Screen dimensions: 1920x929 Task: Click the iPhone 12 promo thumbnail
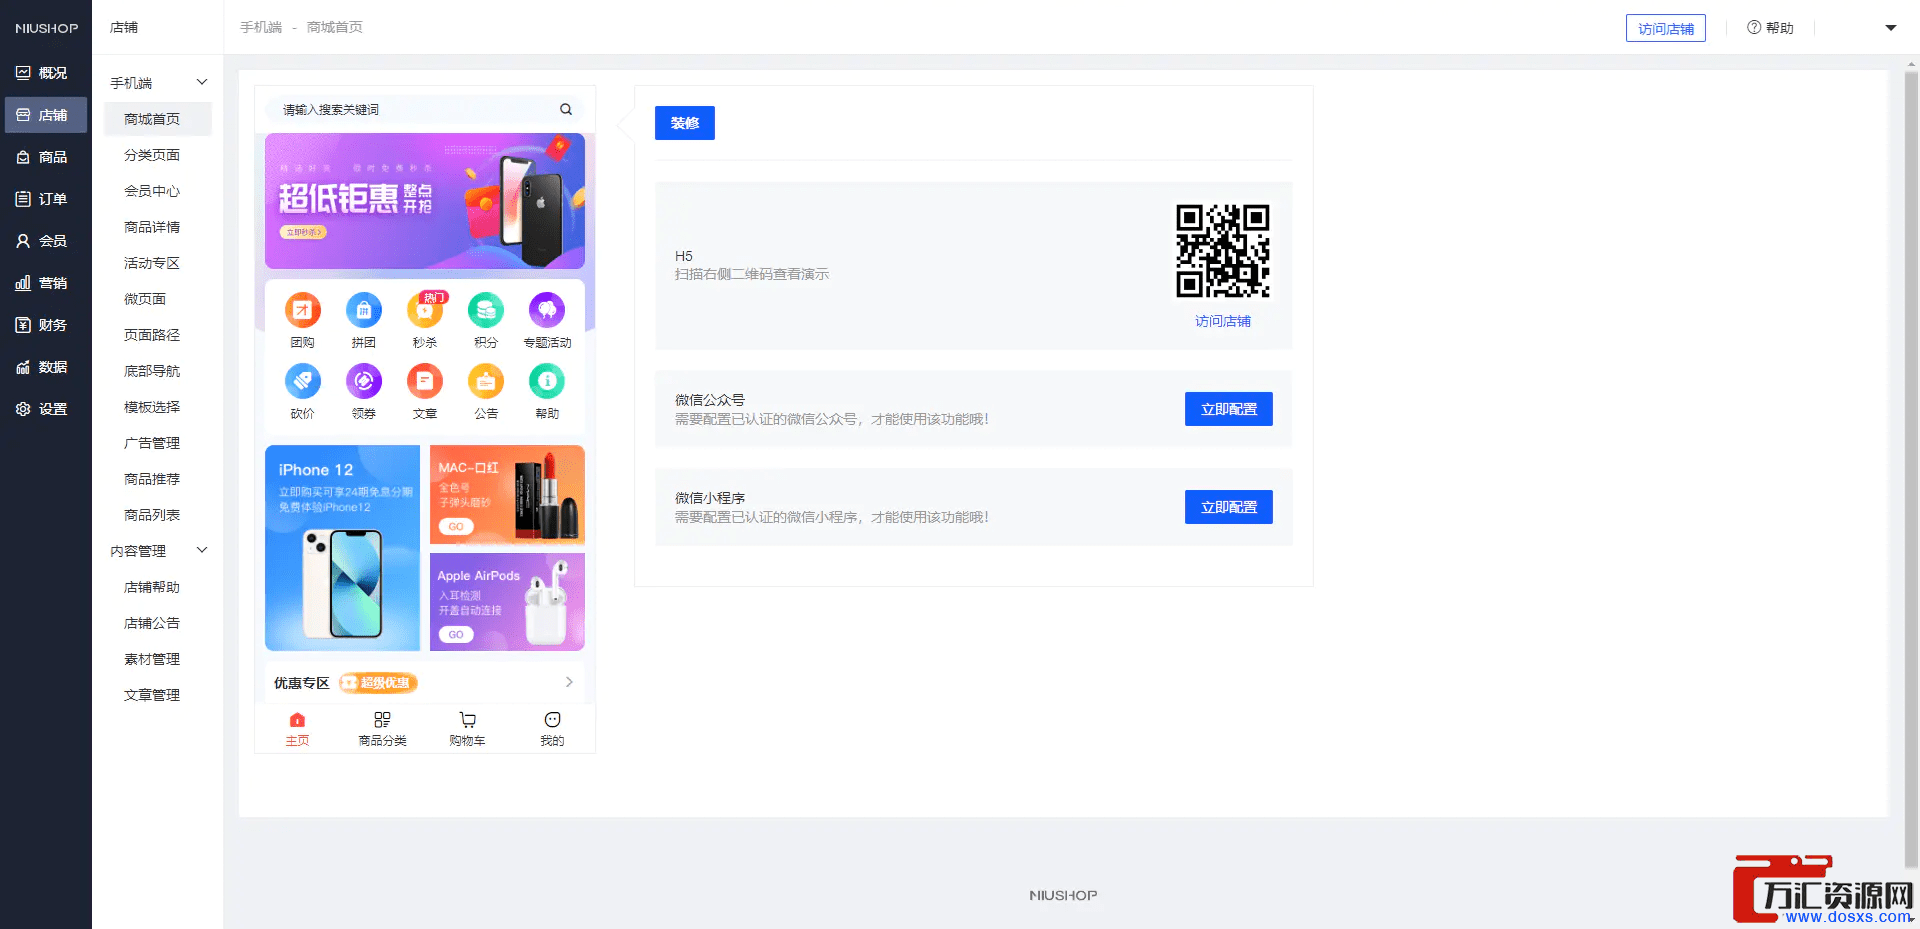[342, 547]
